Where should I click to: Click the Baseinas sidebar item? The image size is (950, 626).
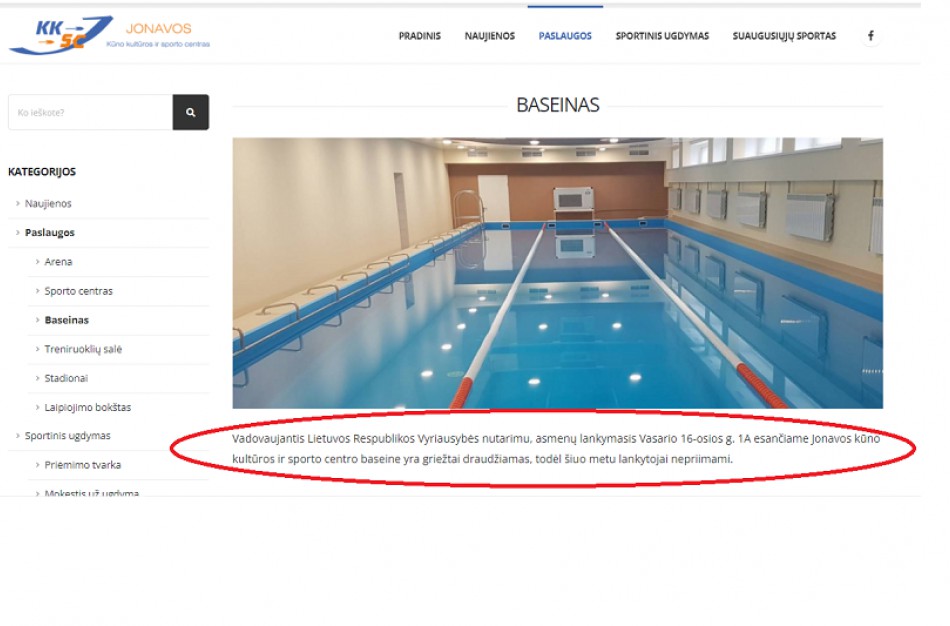click(66, 320)
